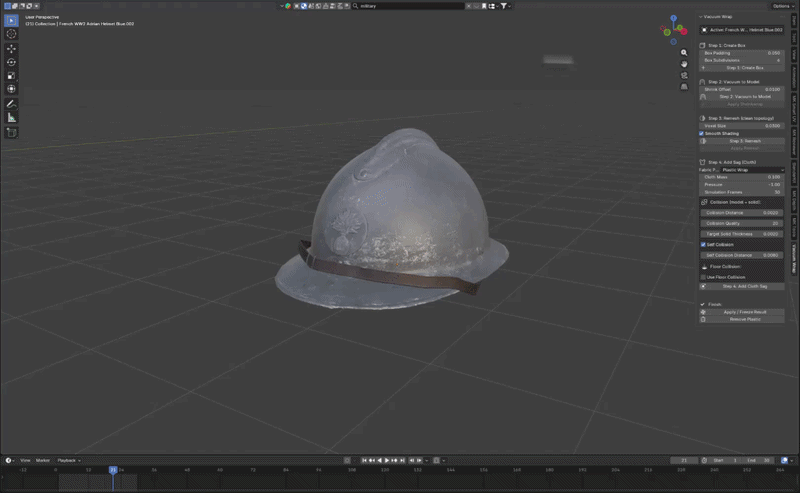
Task: Click the timeline Start frame field
Action: pyautogui.click(x=725, y=460)
